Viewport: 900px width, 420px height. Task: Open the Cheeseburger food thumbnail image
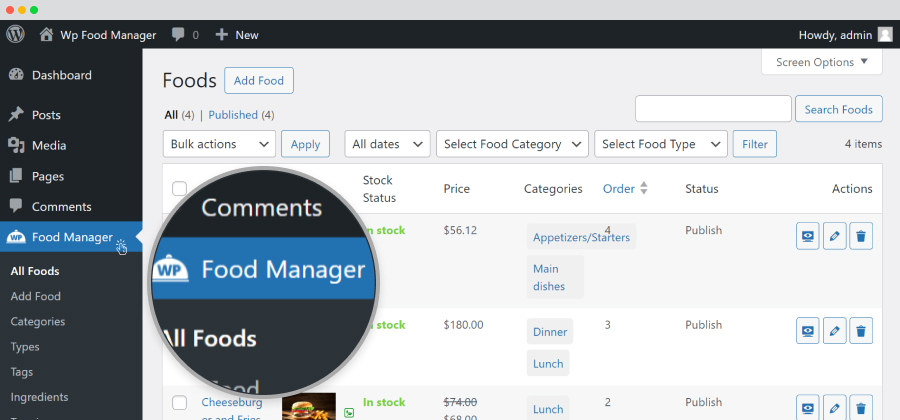309,406
